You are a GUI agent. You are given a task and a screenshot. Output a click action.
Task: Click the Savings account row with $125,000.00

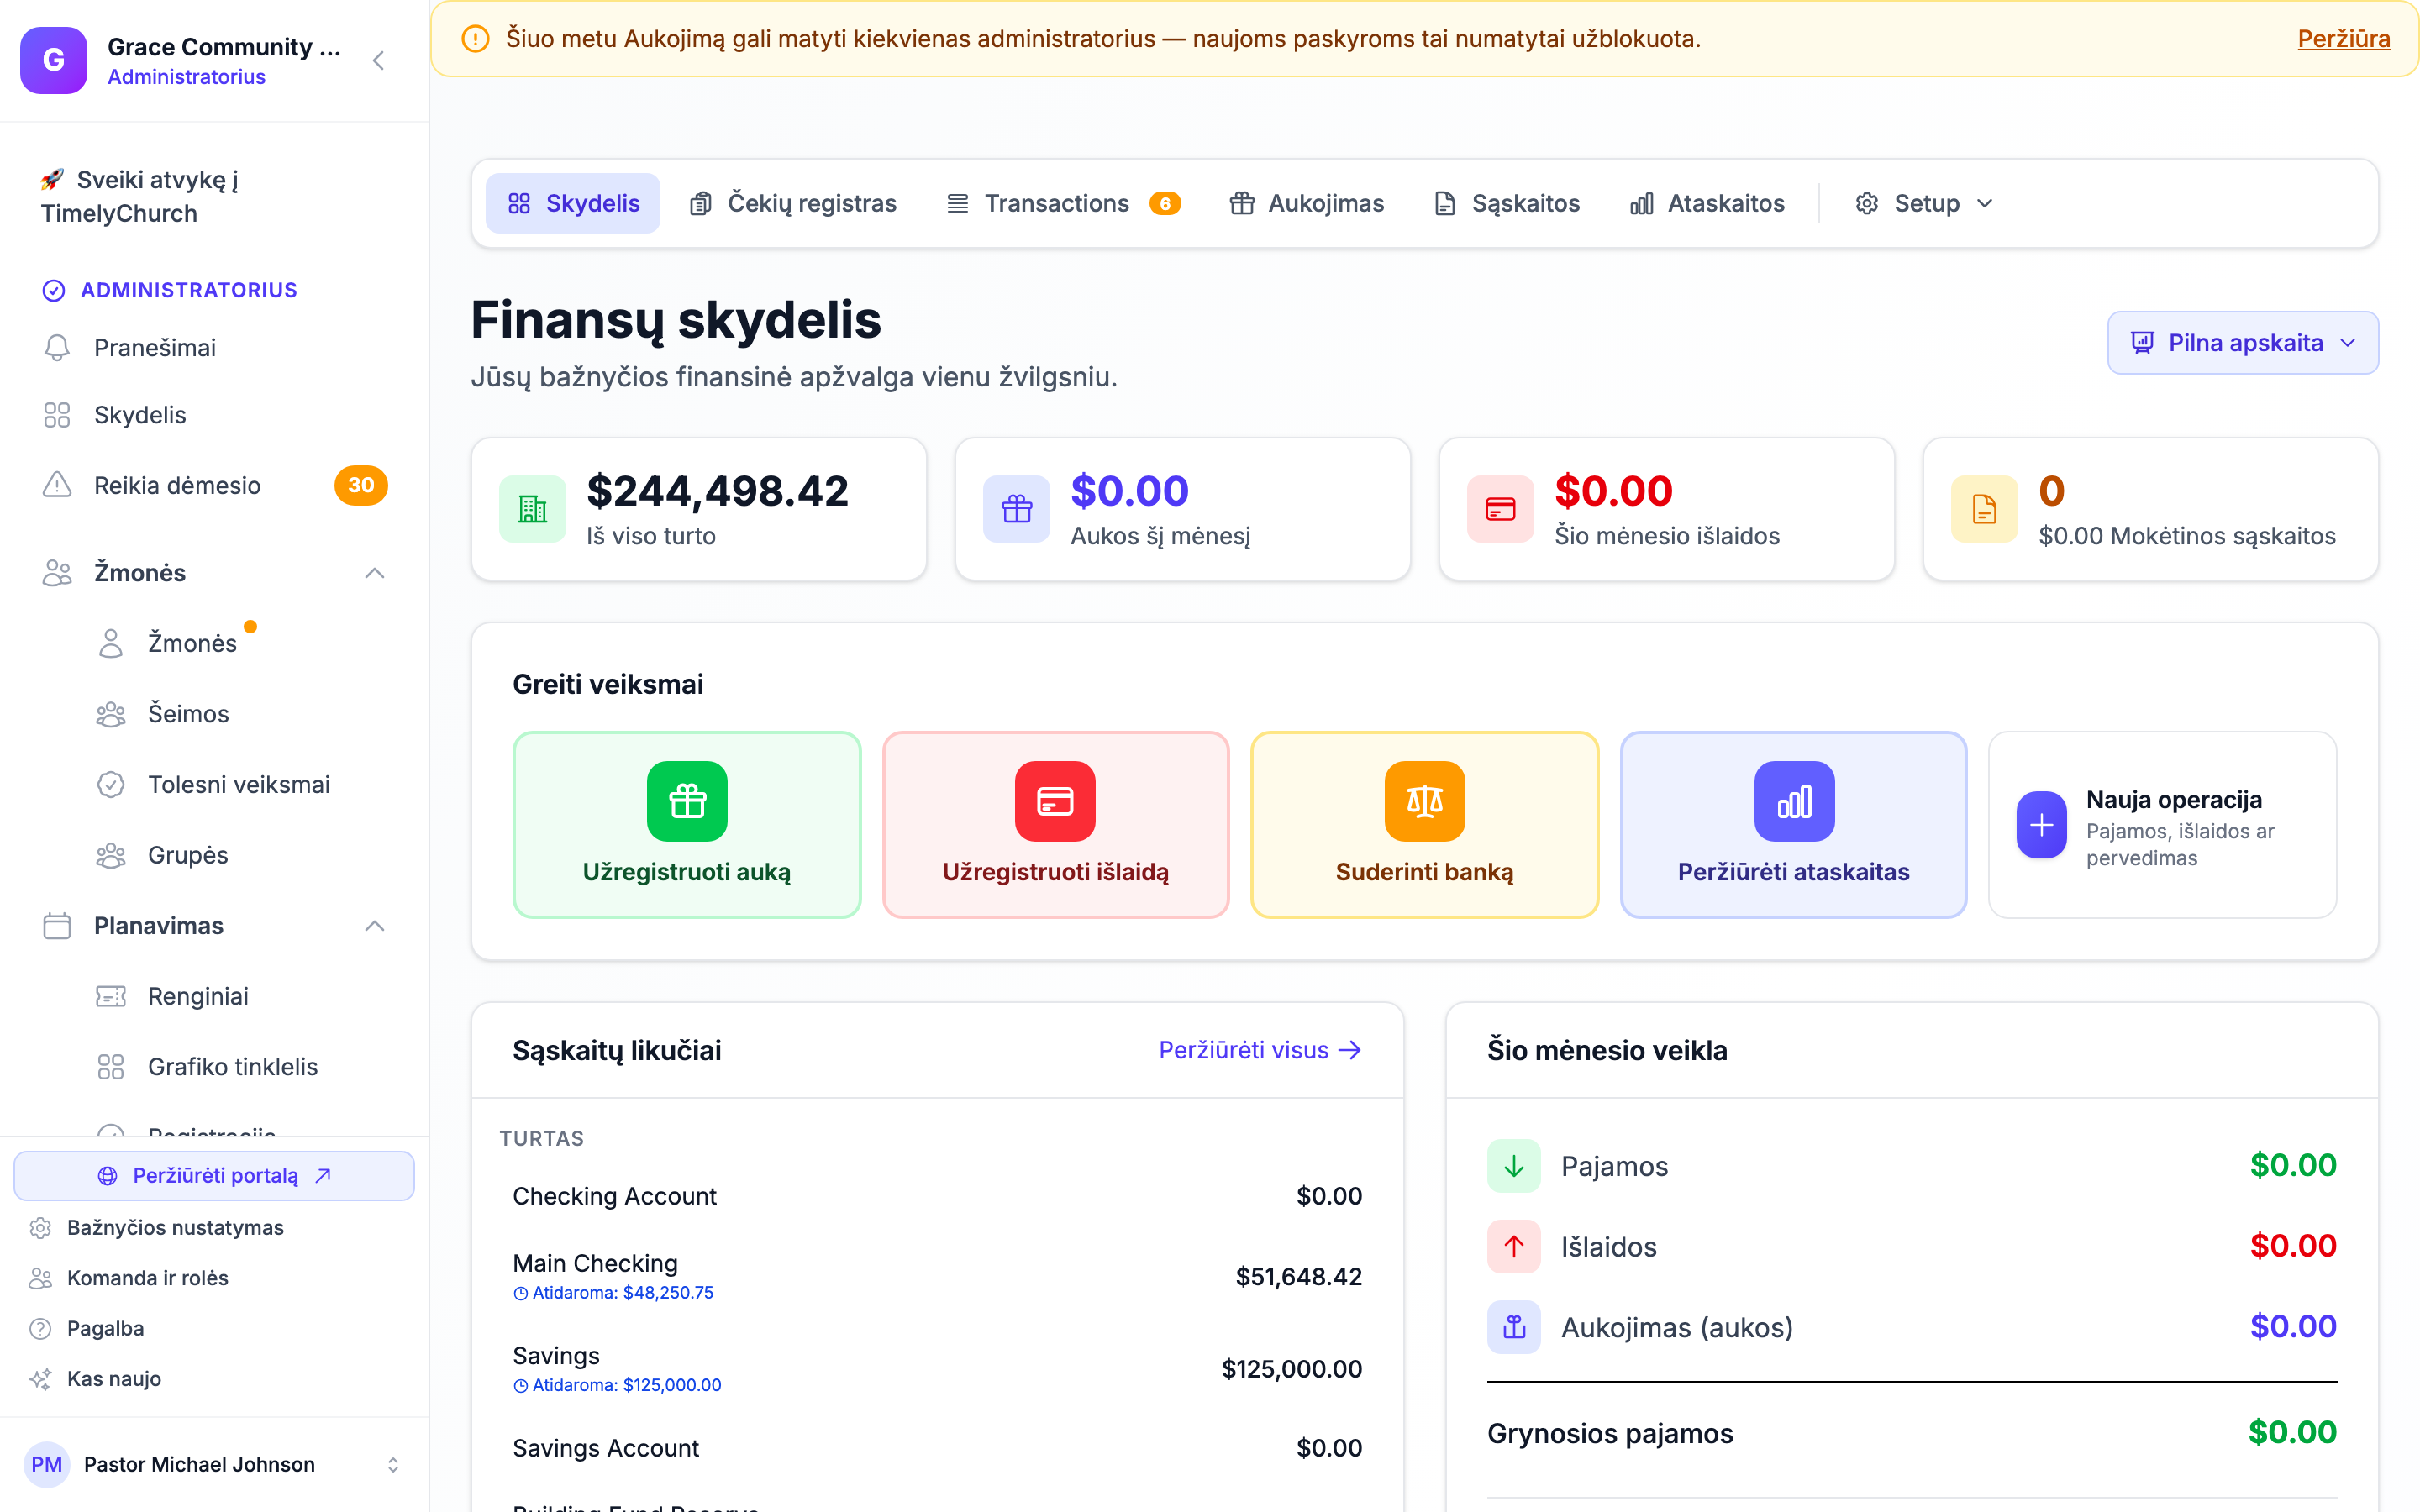[x=937, y=1369]
